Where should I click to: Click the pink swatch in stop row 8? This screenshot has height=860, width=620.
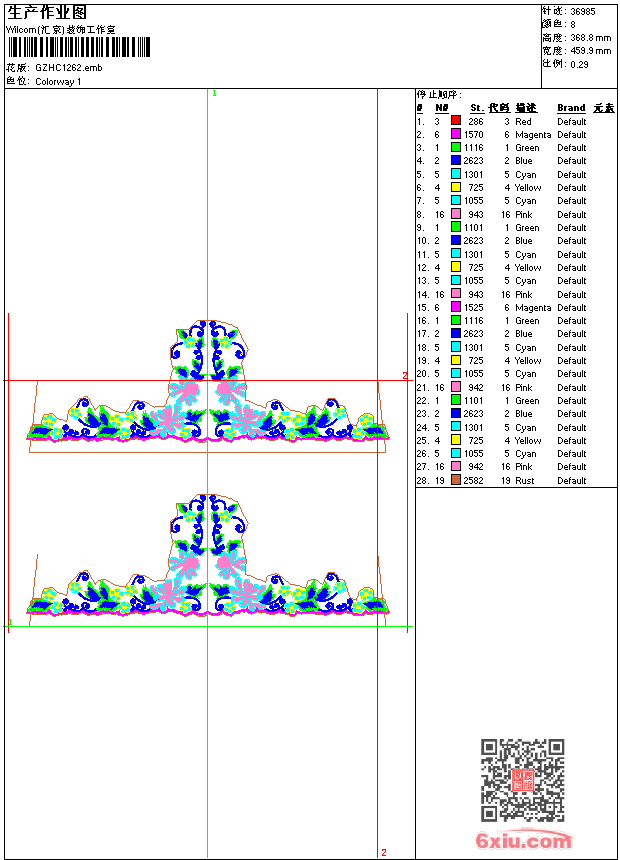pos(455,214)
